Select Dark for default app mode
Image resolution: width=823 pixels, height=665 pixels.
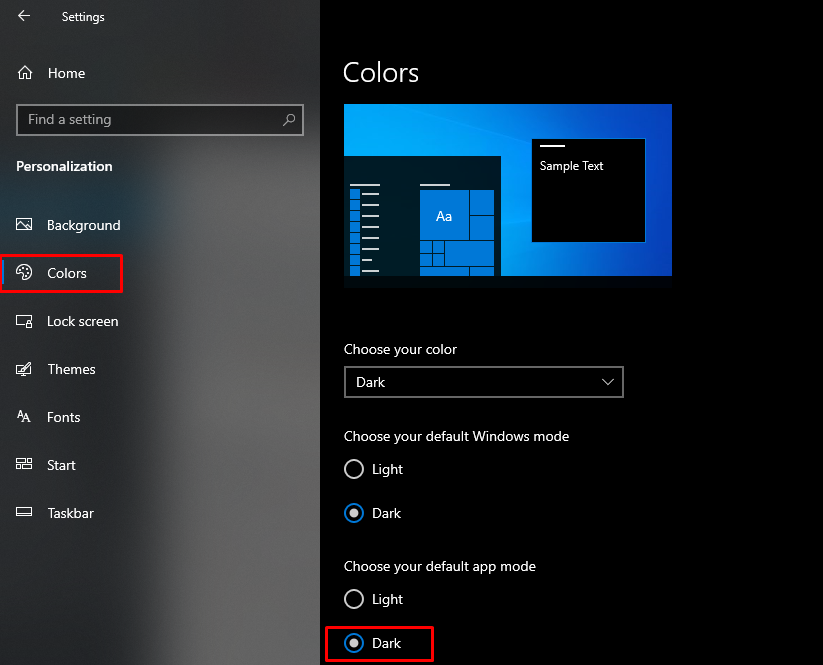click(354, 643)
